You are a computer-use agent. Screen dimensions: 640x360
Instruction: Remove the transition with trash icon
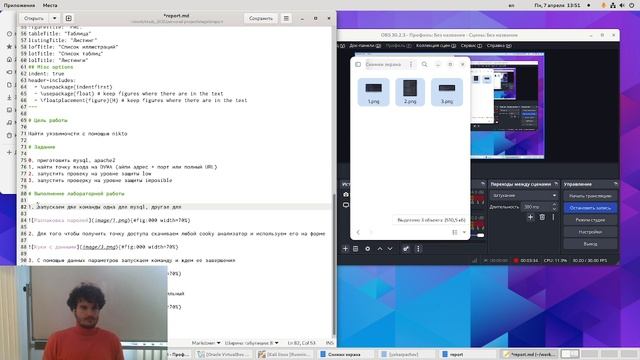(542, 217)
